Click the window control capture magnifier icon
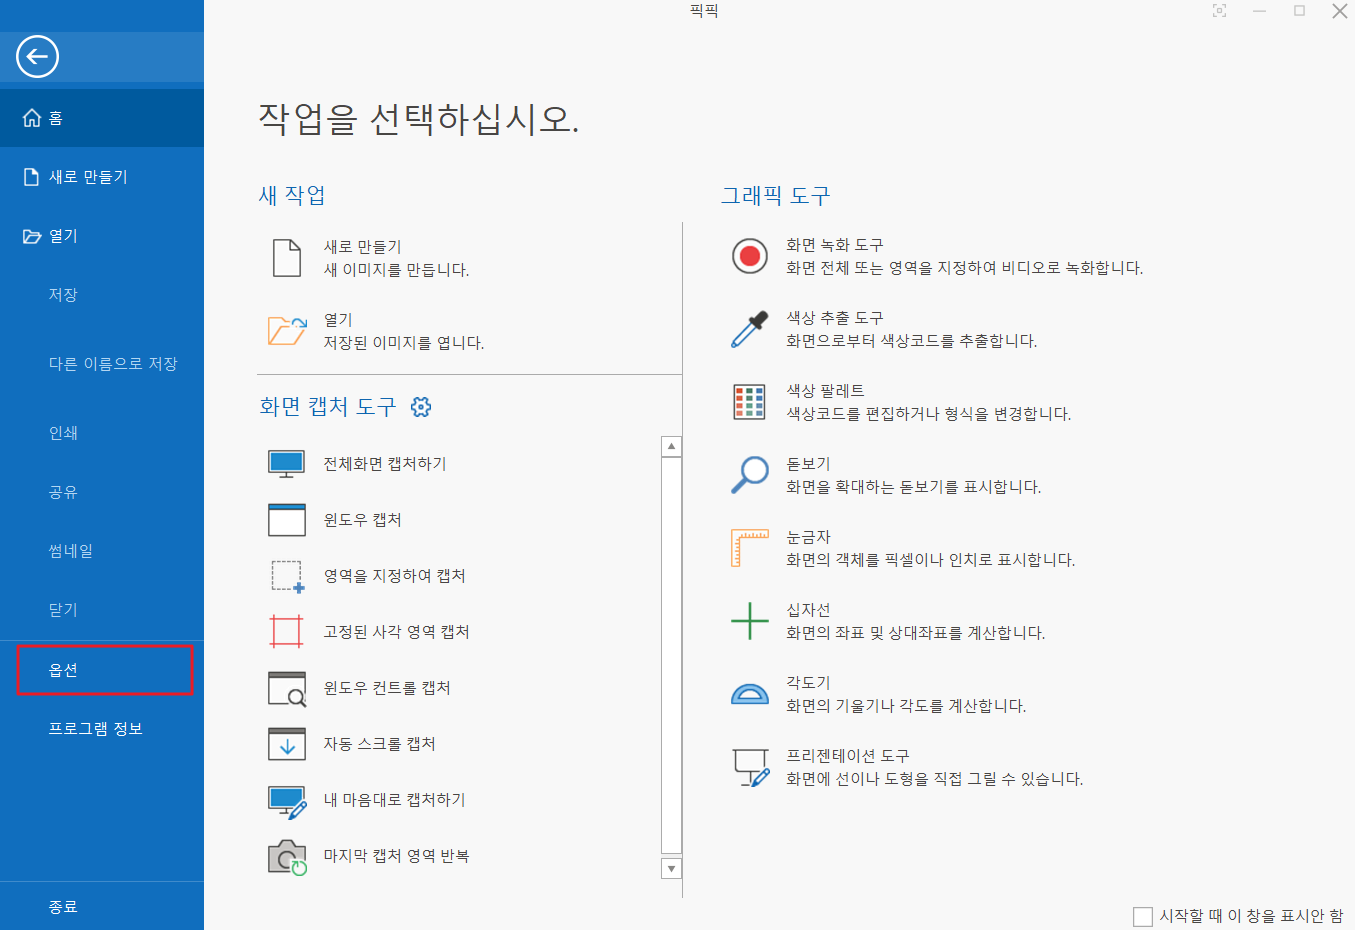The image size is (1355, 930). [287, 688]
